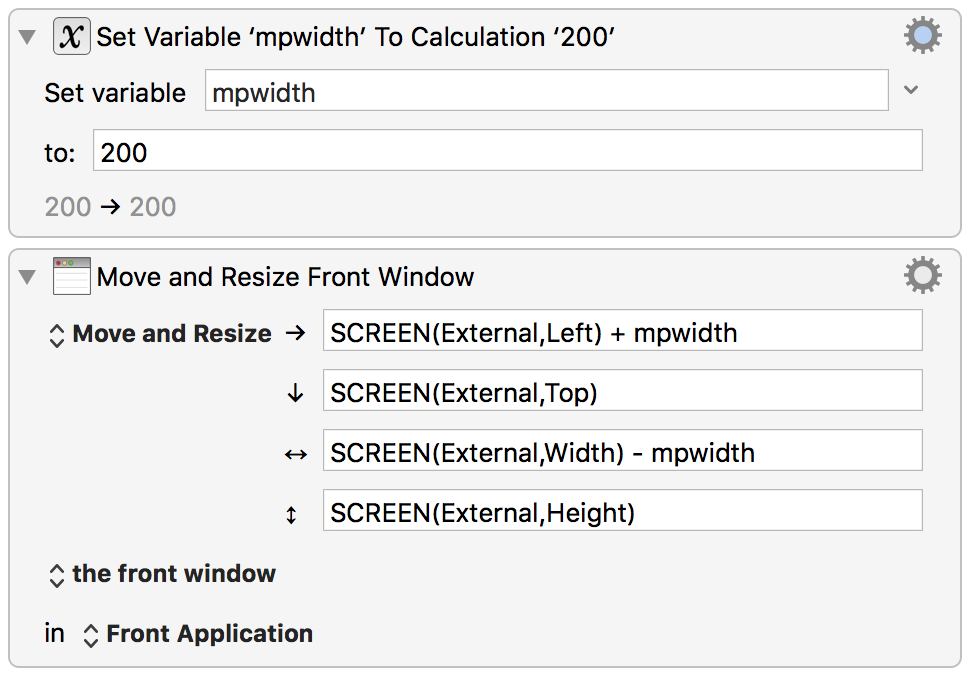Screen dimensions: 972x678
Task: Click the 'to: 200' calculation field
Action: [507, 151]
